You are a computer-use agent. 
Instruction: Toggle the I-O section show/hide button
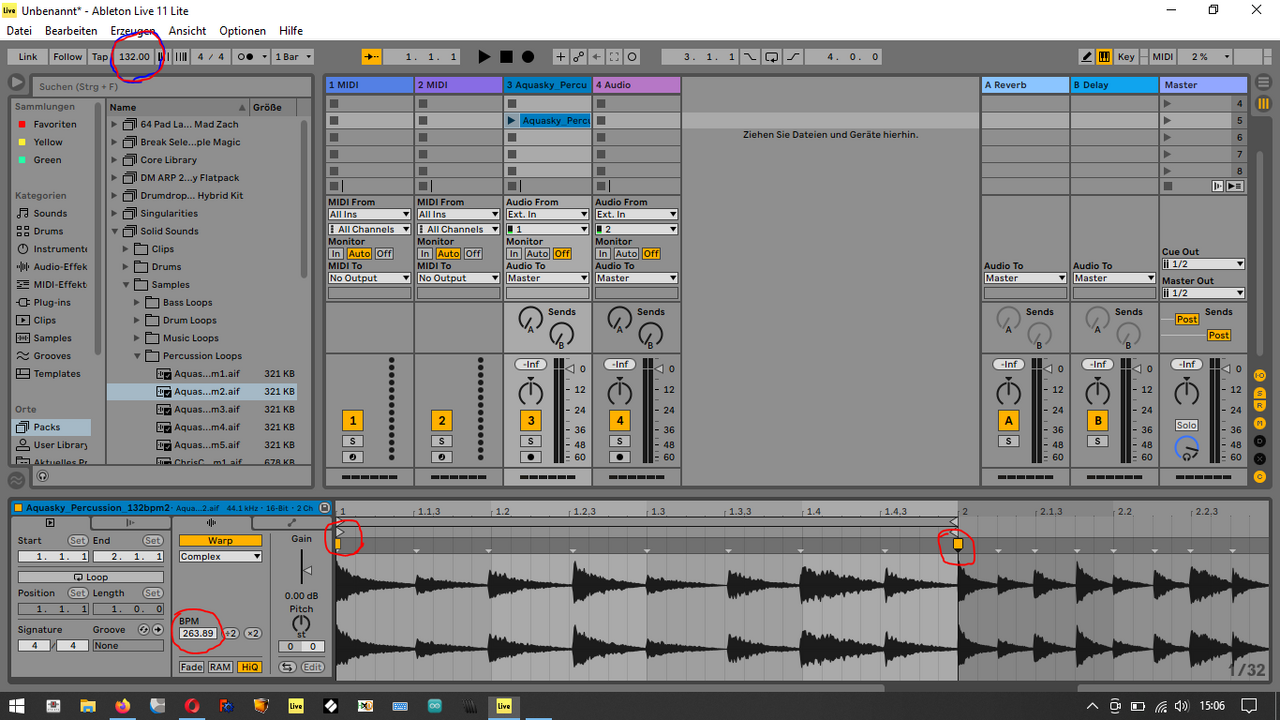(1260, 375)
